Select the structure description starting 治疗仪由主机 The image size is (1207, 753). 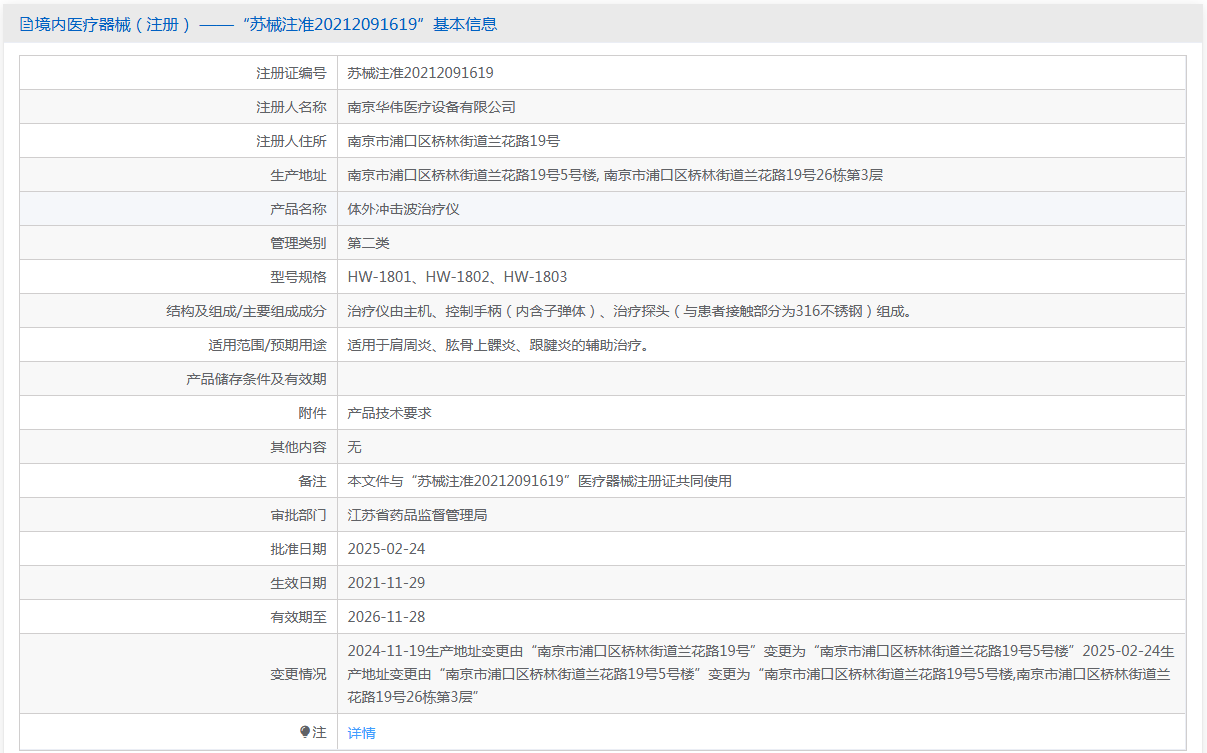[631, 311]
